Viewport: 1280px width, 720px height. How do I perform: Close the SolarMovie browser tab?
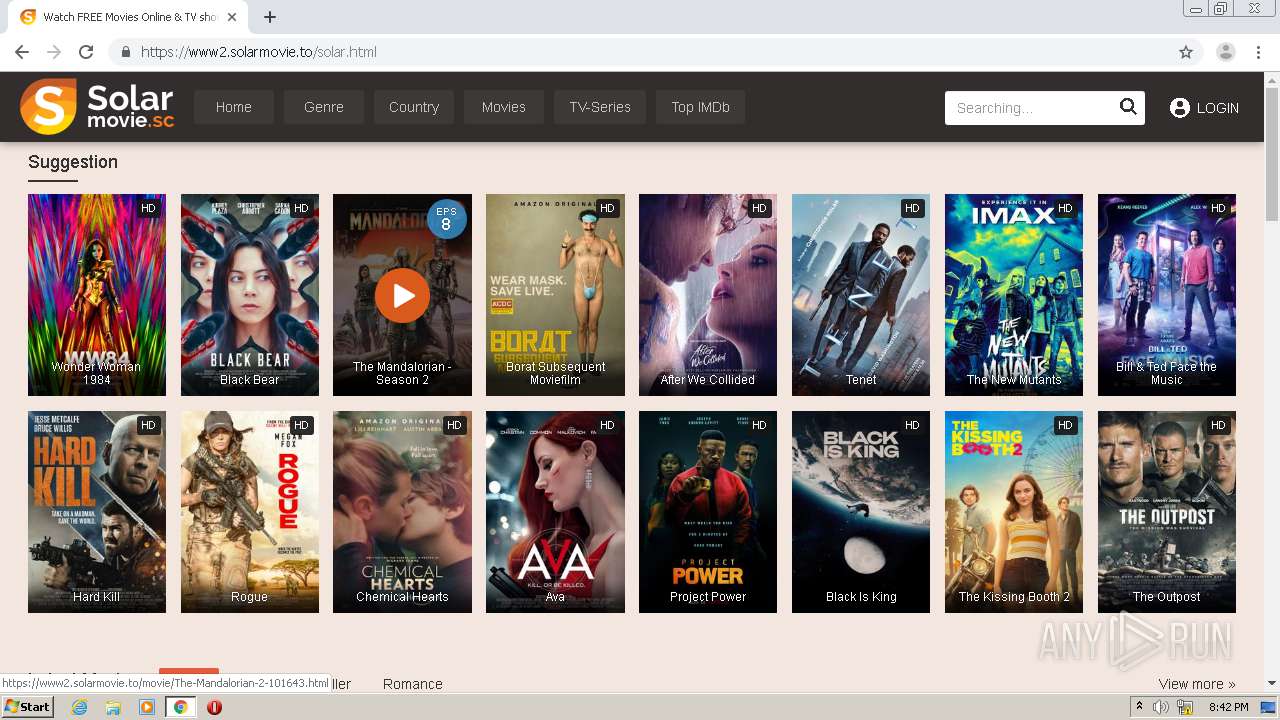[x=232, y=17]
